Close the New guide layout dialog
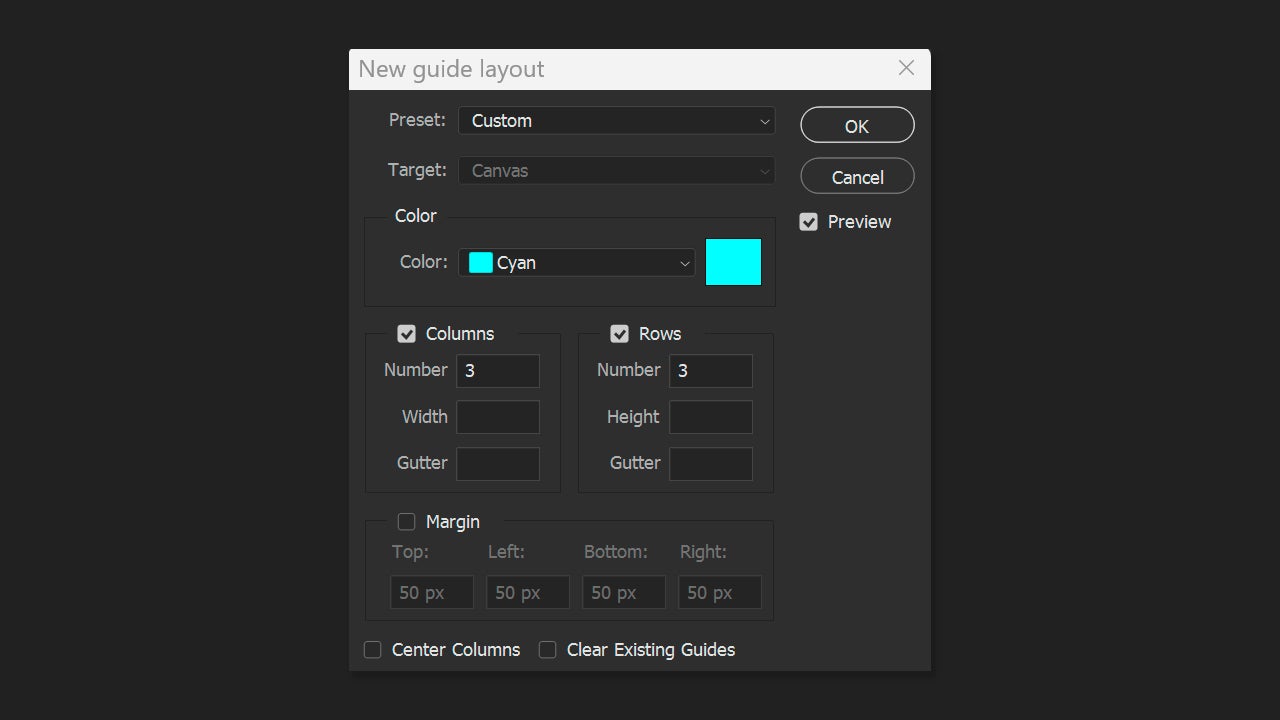1280x720 pixels. pos(906,68)
